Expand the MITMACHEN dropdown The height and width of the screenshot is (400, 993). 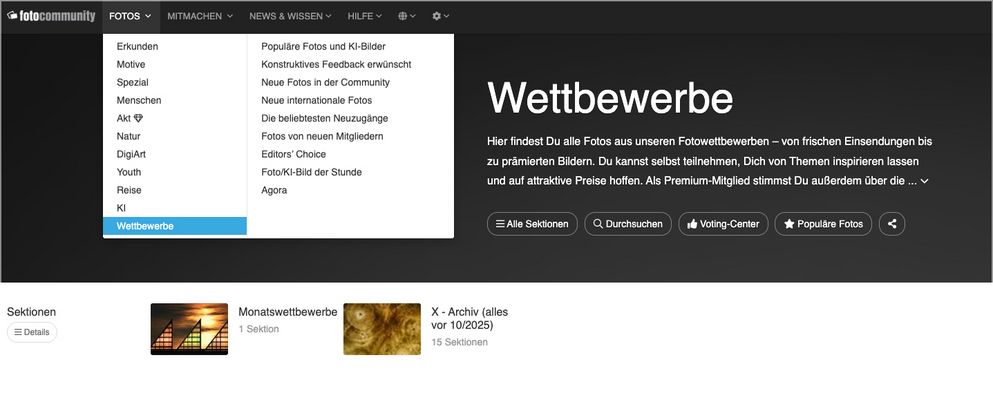coord(200,16)
